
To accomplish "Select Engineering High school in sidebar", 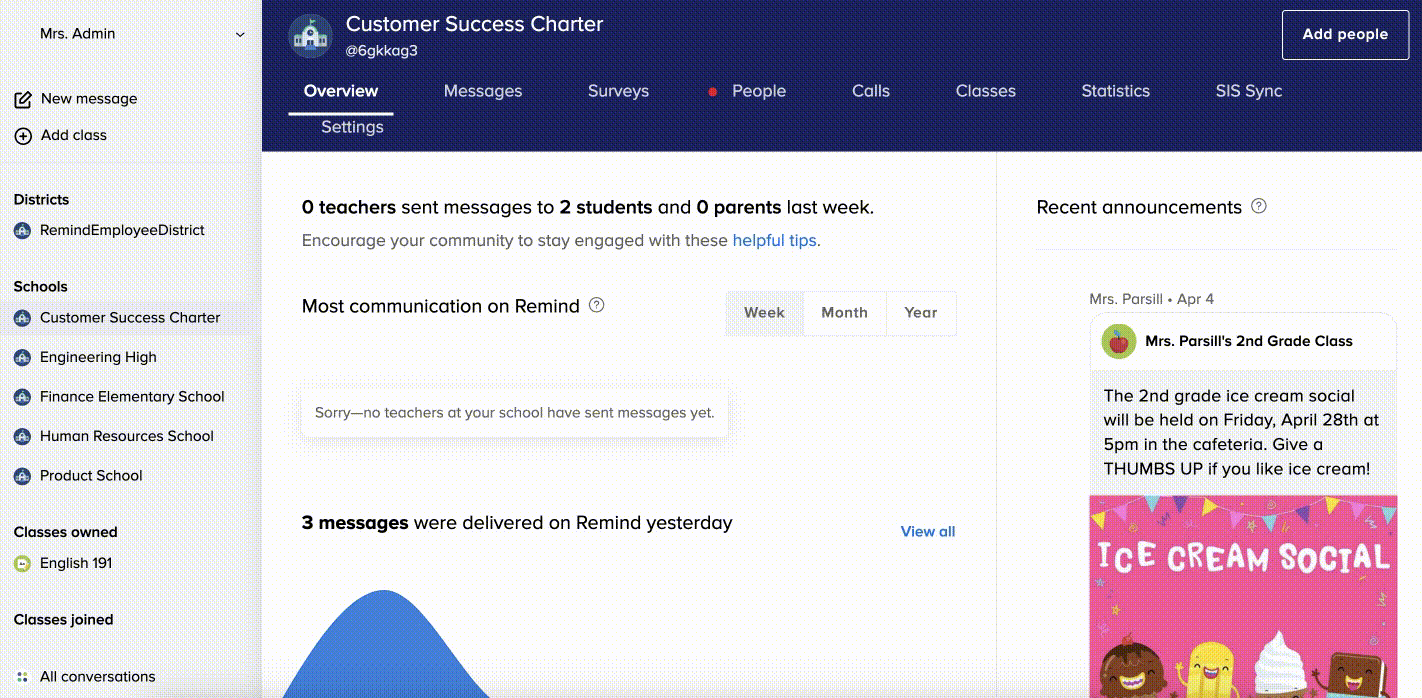I will pyautogui.click(x=98, y=357).
